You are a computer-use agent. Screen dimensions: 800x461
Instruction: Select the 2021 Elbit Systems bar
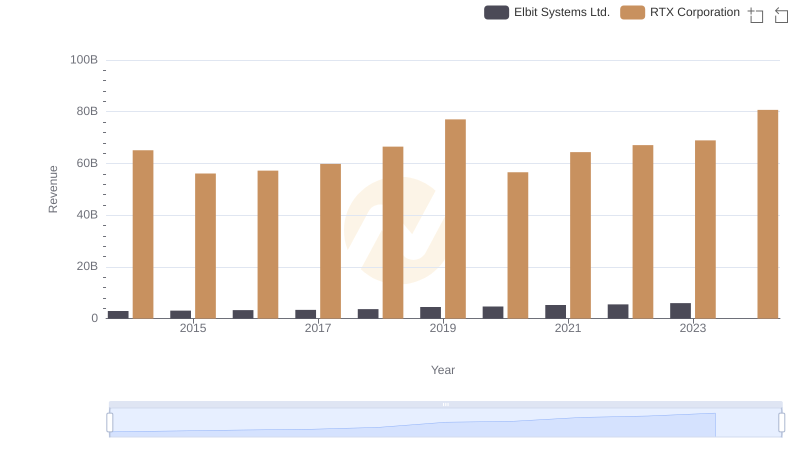pos(556,312)
